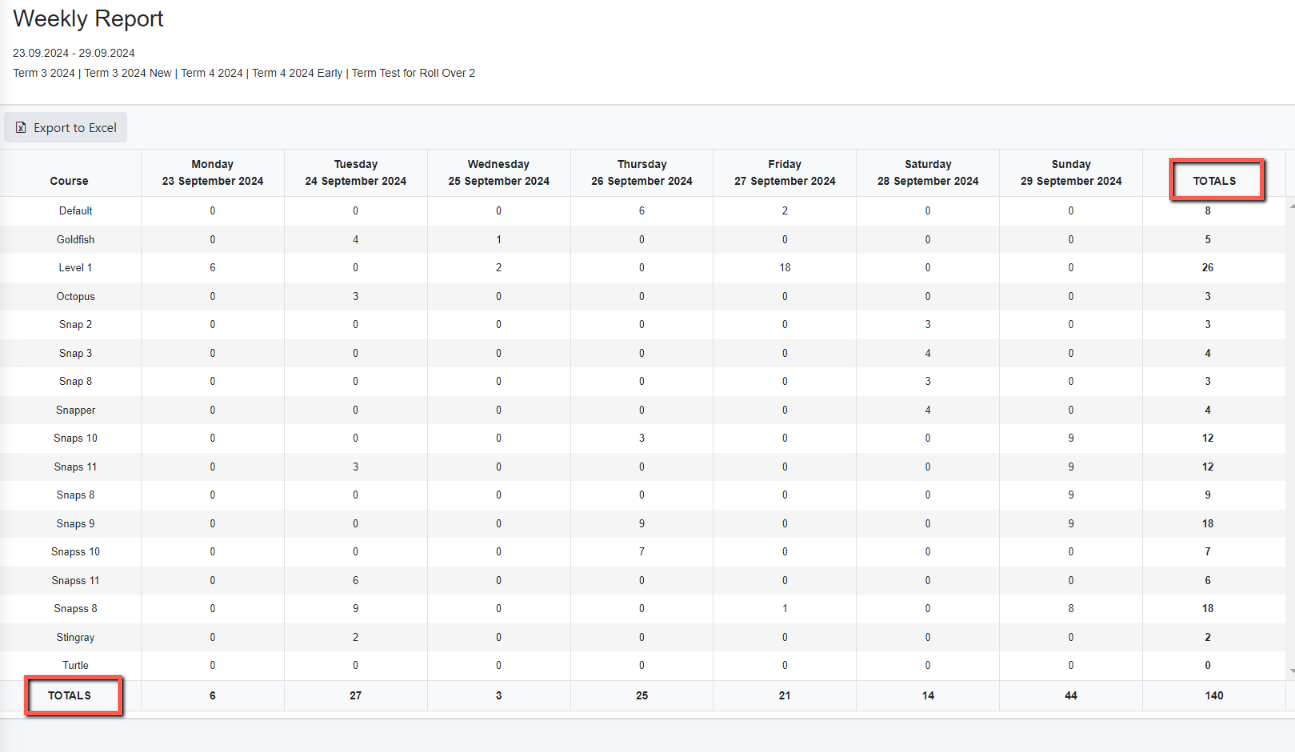
Task: Click the terms list line under date range
Action: (x=244, y=73)
